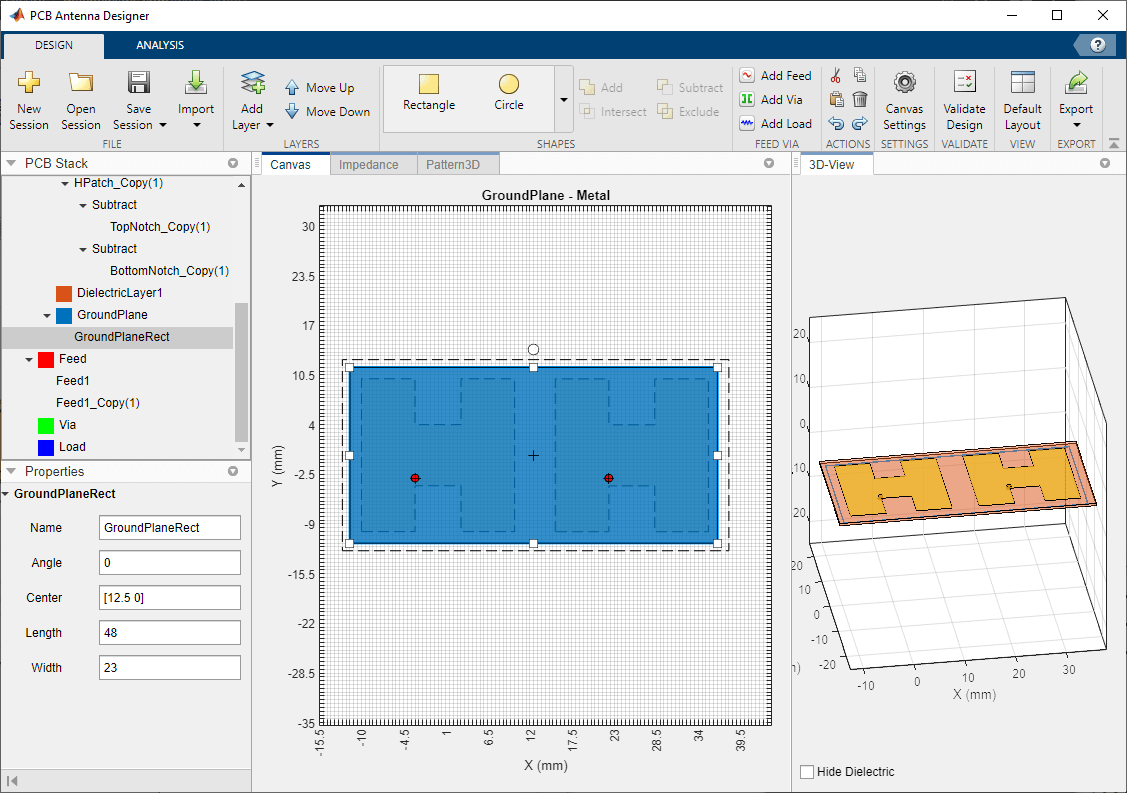Click the Validate Design icon
Image resolution: width=1127 pixels, height=793 pixels.
964,84
